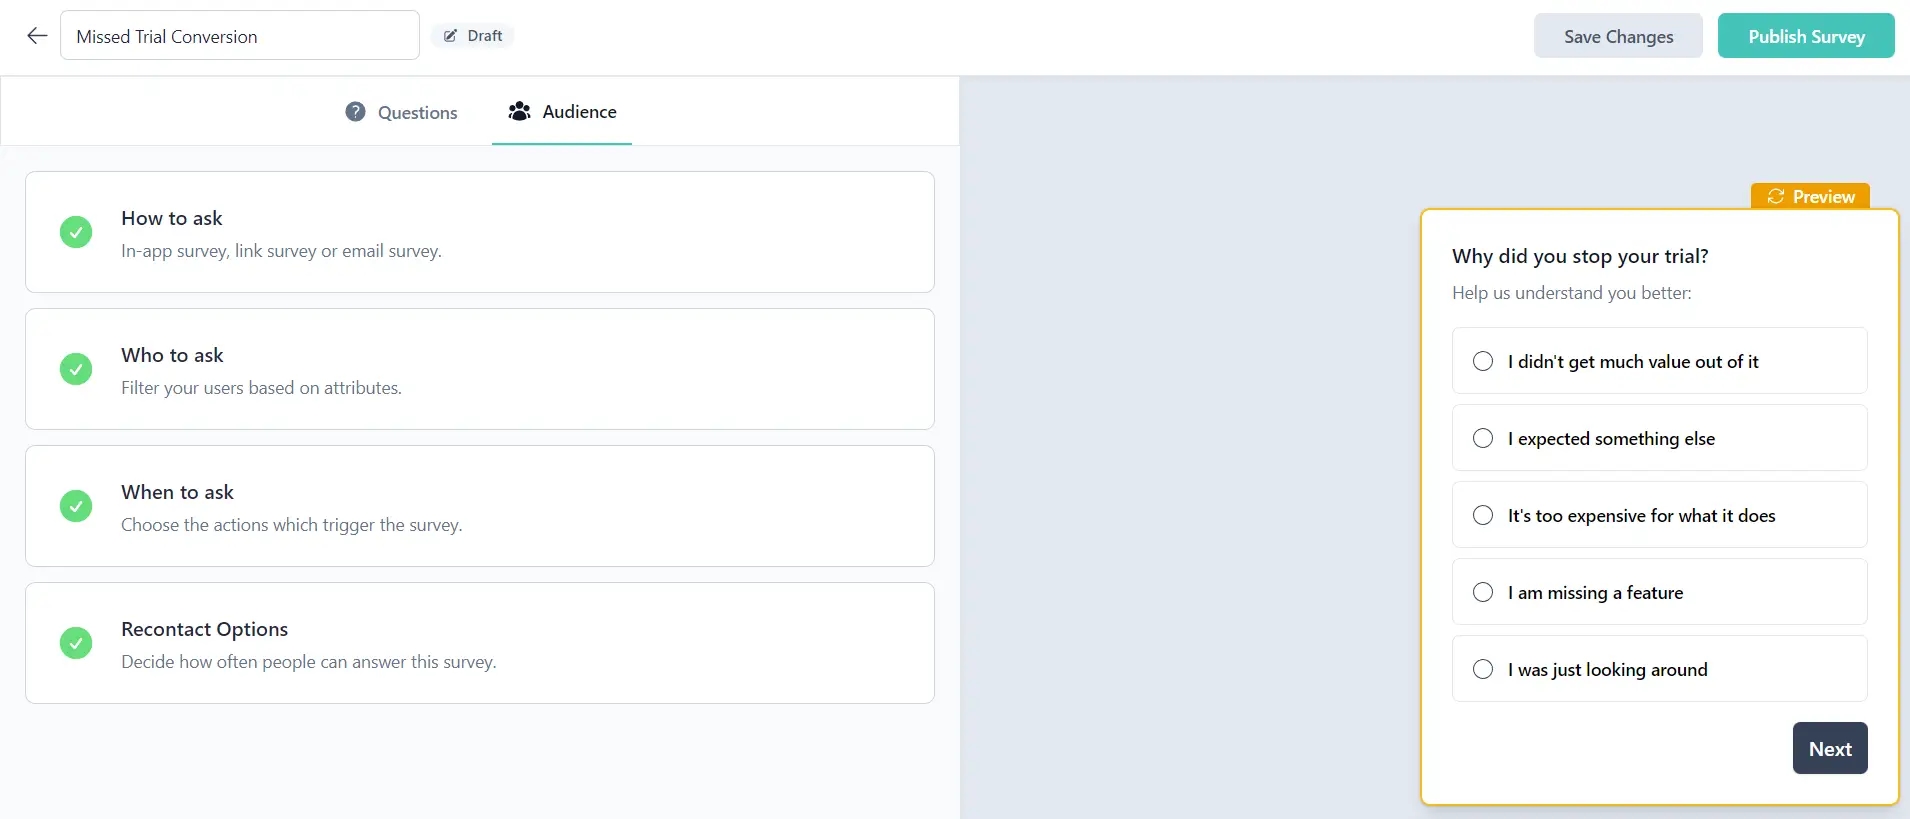The height and width of the screenshot is (819, 1910).
Task: Click the back arrow icon
Action: [x=37, y=36]
